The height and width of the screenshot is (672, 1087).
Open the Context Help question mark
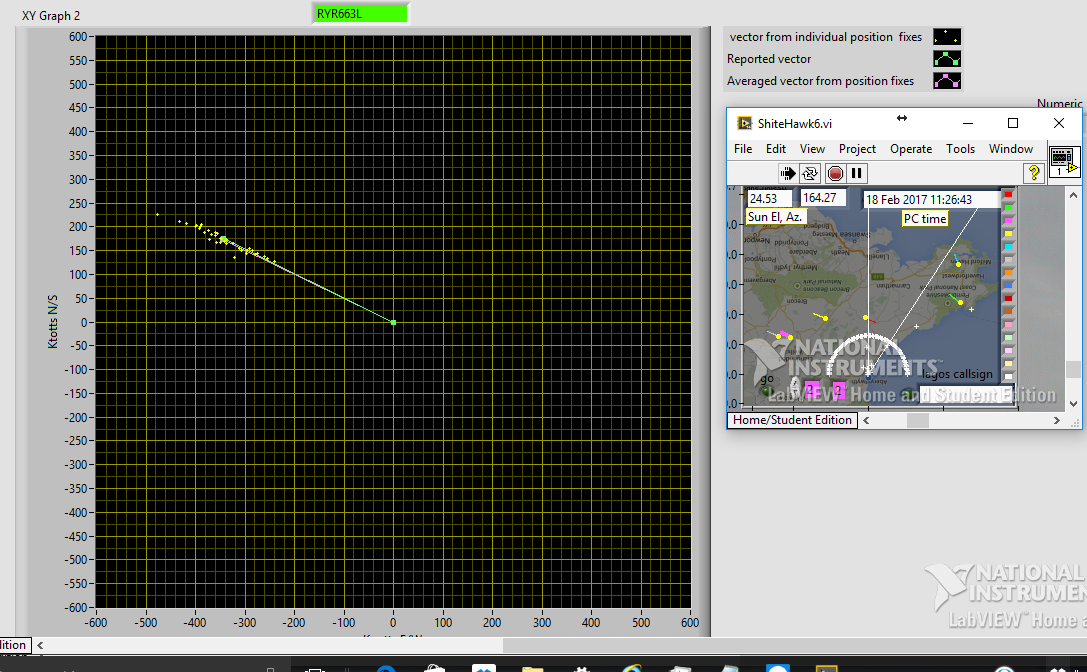click(1033, 173)
